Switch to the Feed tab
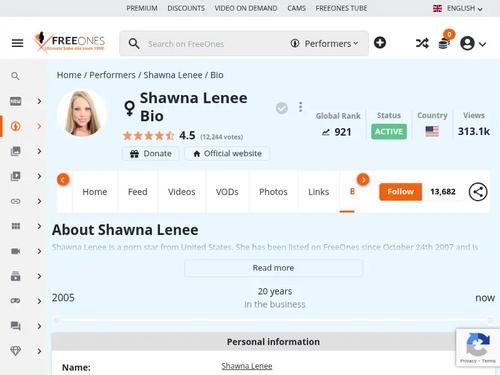 [x=138, y=192]
